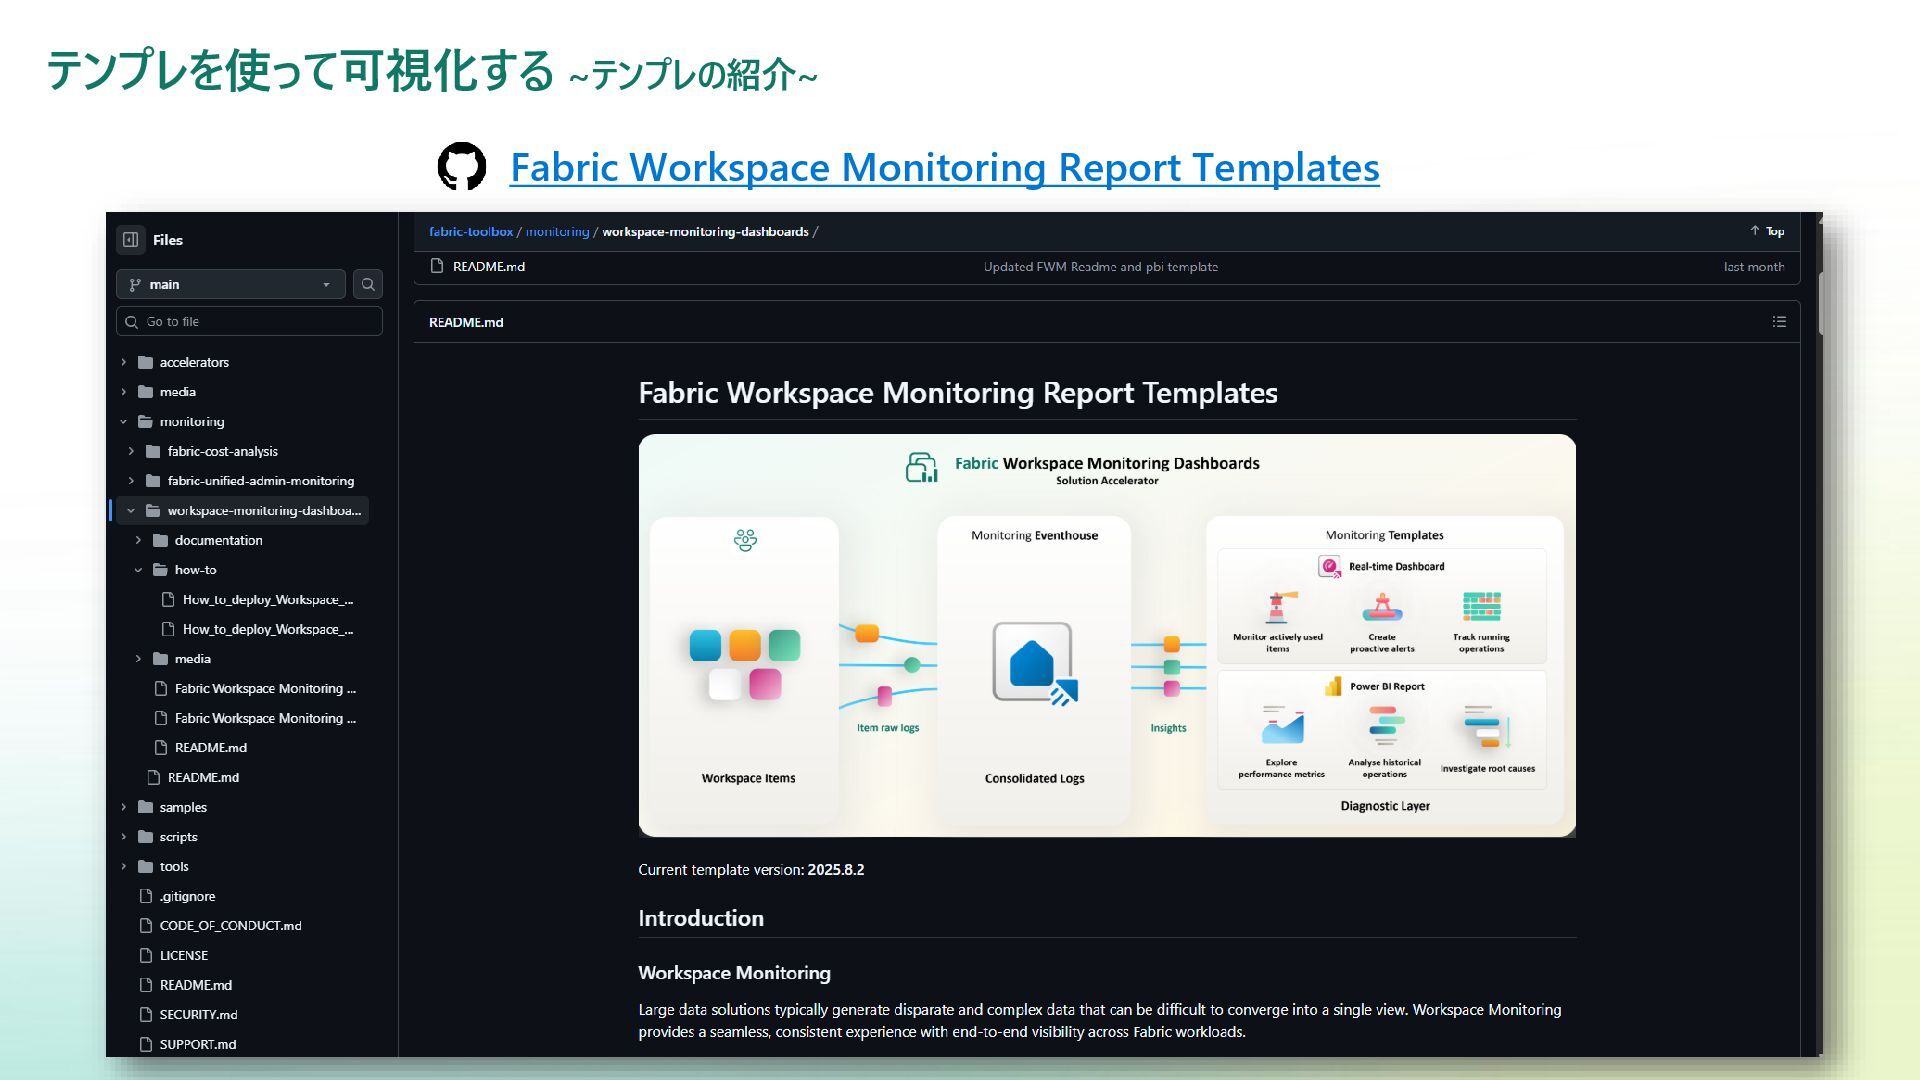
Task: Expand the fabric-cost-analysis folder chevron
Action: tap(131, 451)
